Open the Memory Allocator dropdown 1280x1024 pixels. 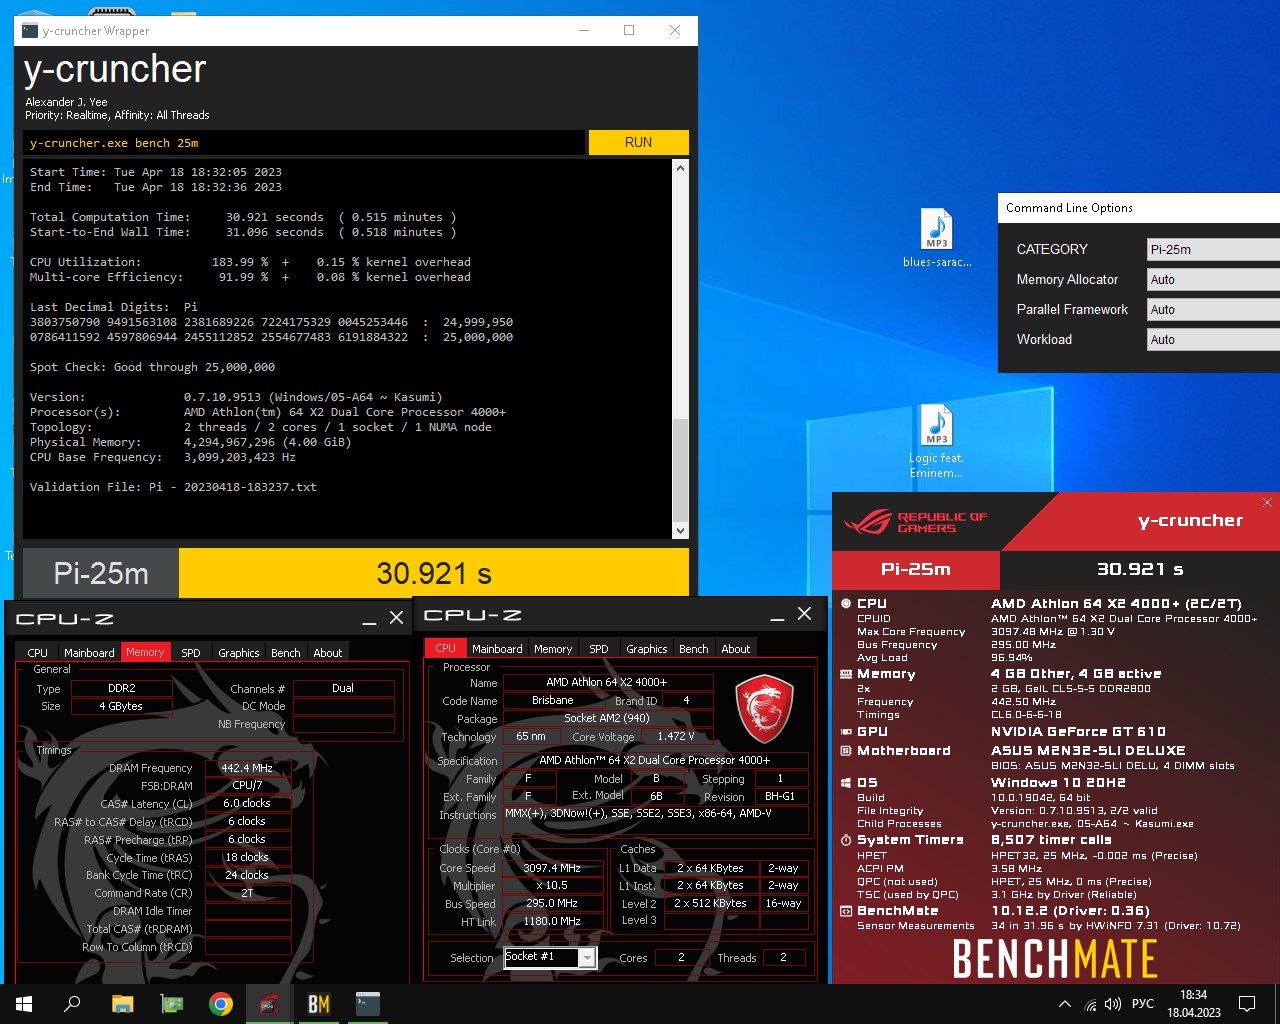(1213, 279)
